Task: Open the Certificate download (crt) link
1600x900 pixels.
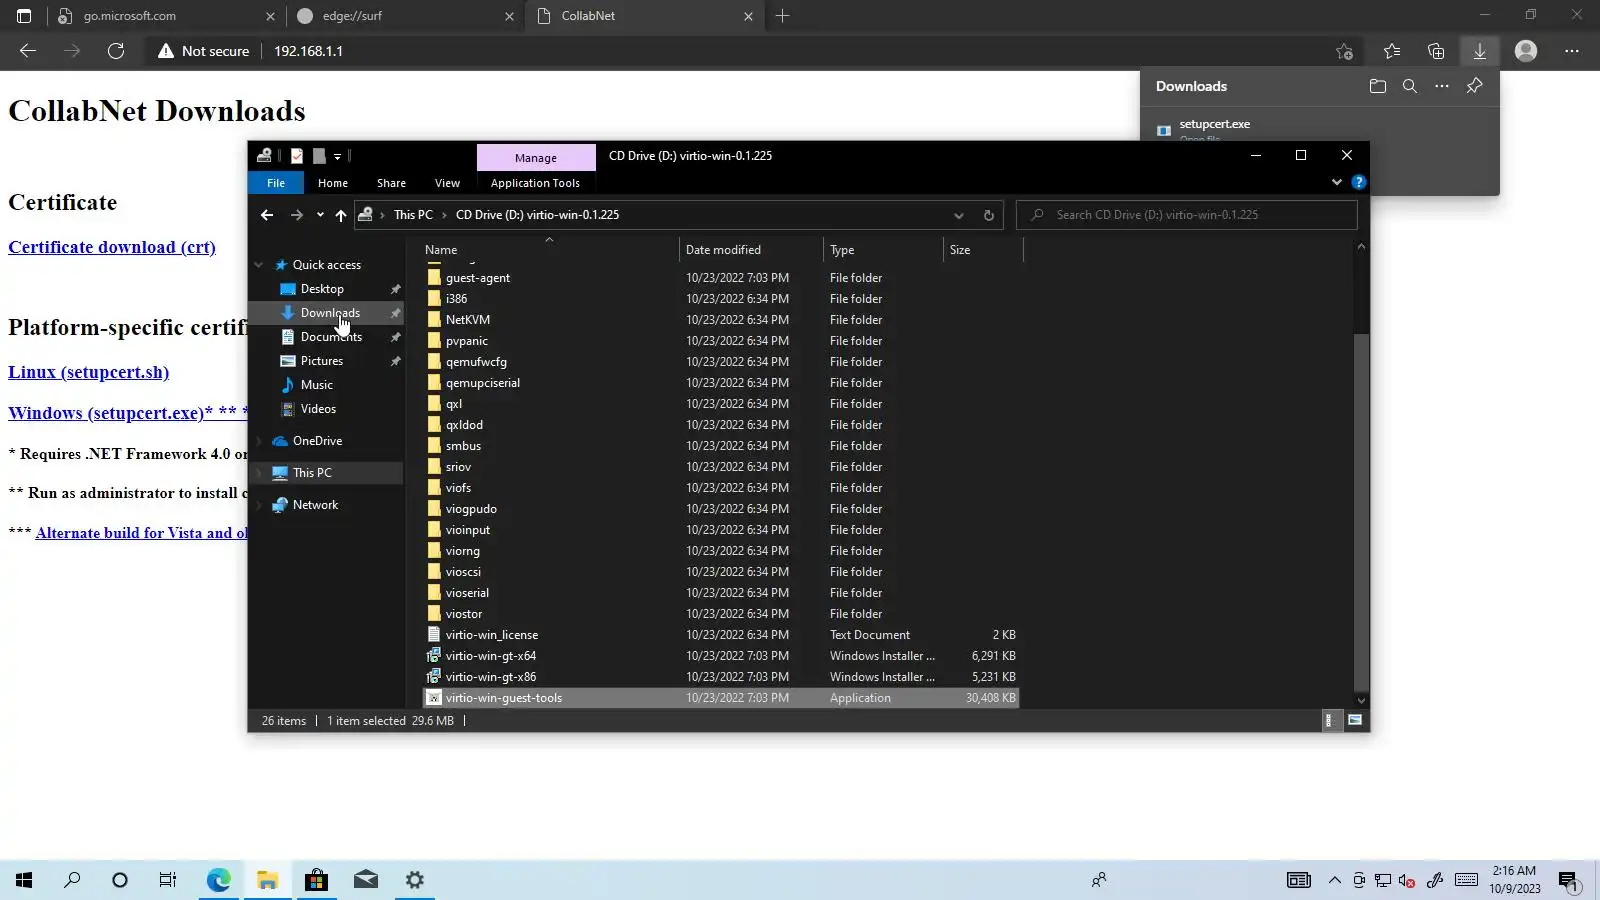Action: tap(112, 247)
